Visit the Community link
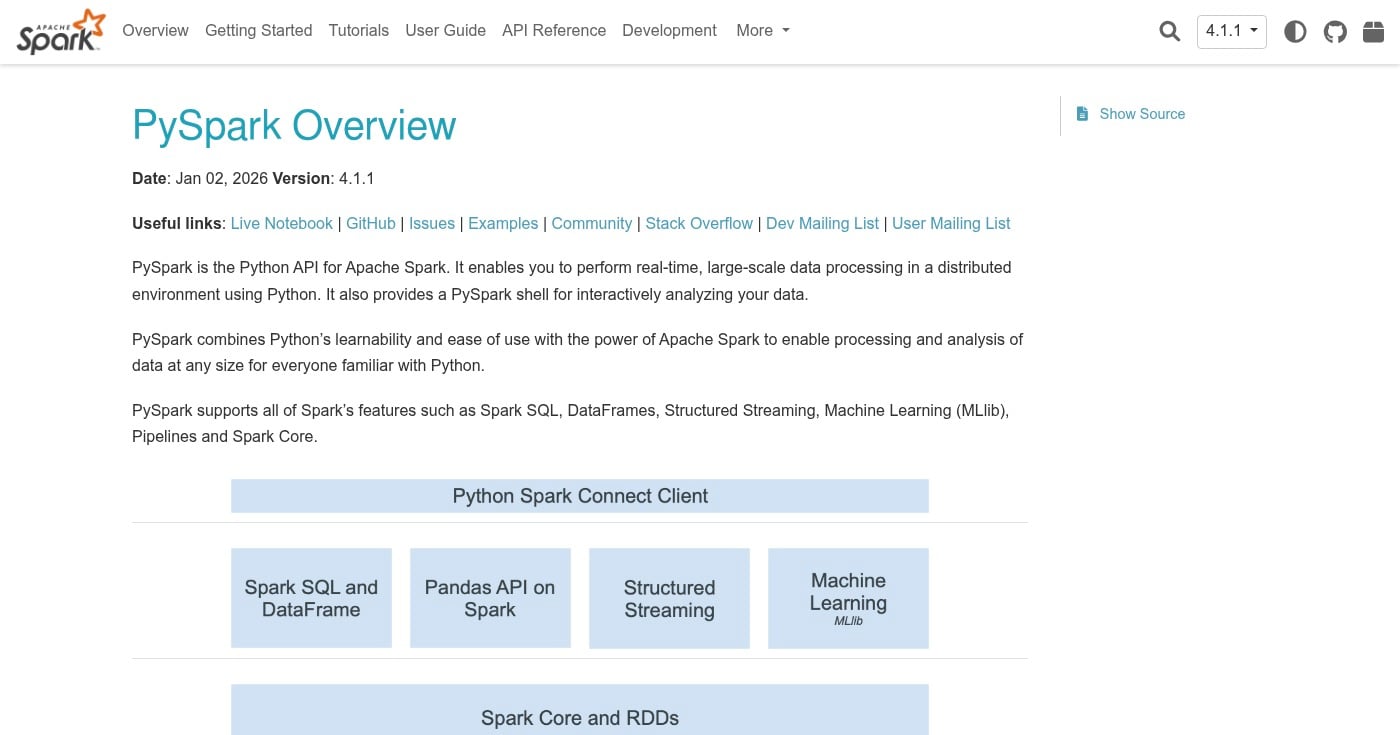This screenshot has height=735, width=1400. 592,224
